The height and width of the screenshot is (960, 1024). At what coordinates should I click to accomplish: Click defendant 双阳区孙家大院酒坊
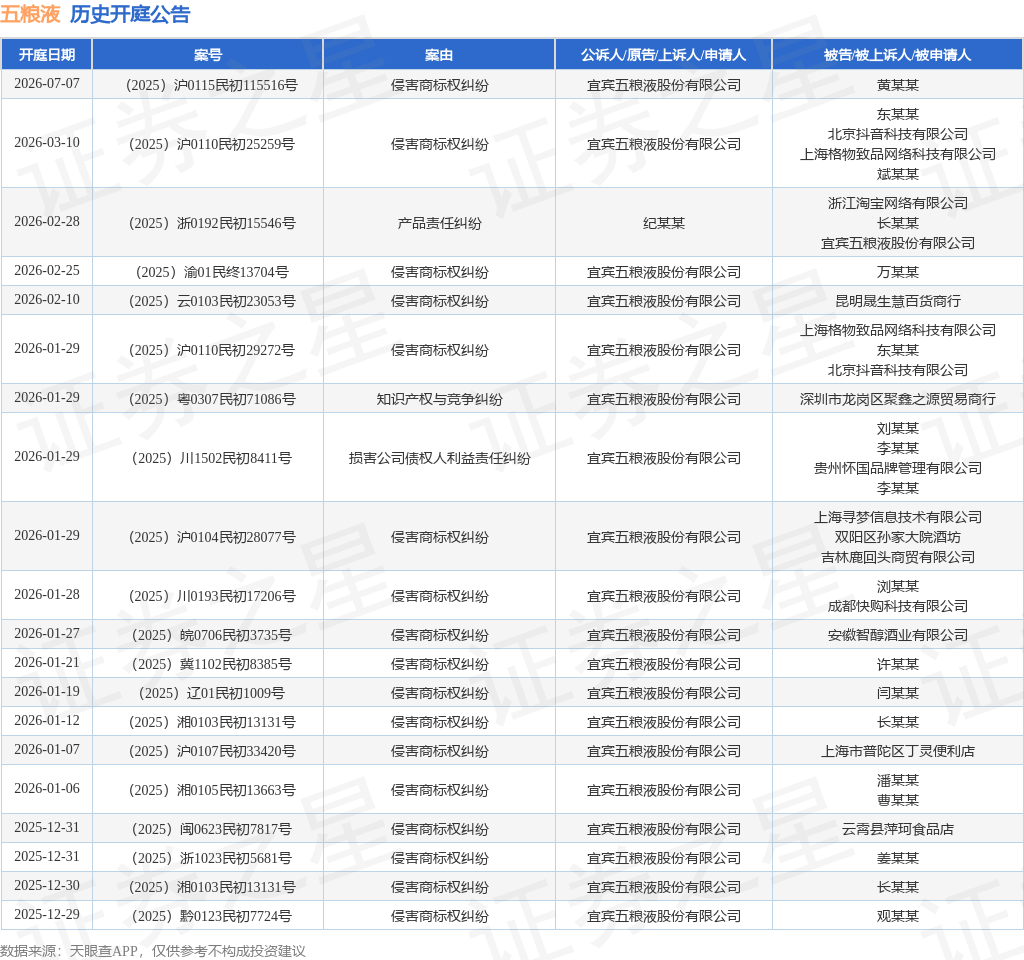click(x=897, y=537)
